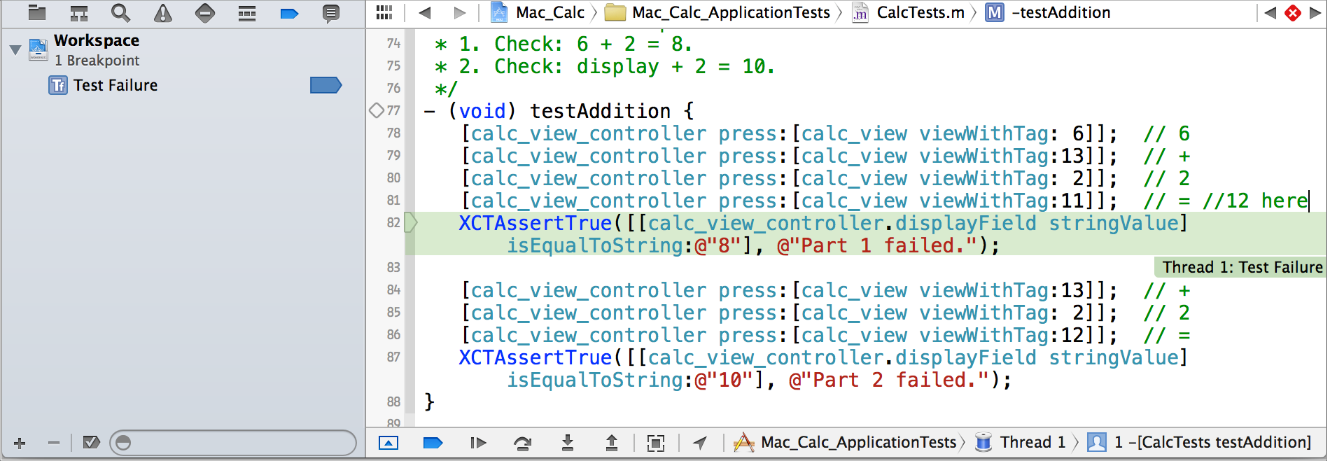Open the related items grid menu
Viewport: 1327px width, 461px height.
pyautogui.click(x=383, y=13)
